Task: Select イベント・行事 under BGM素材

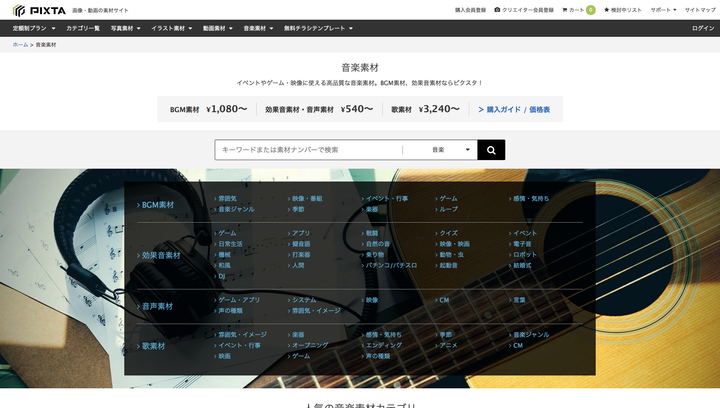Action: coord(384,199)
